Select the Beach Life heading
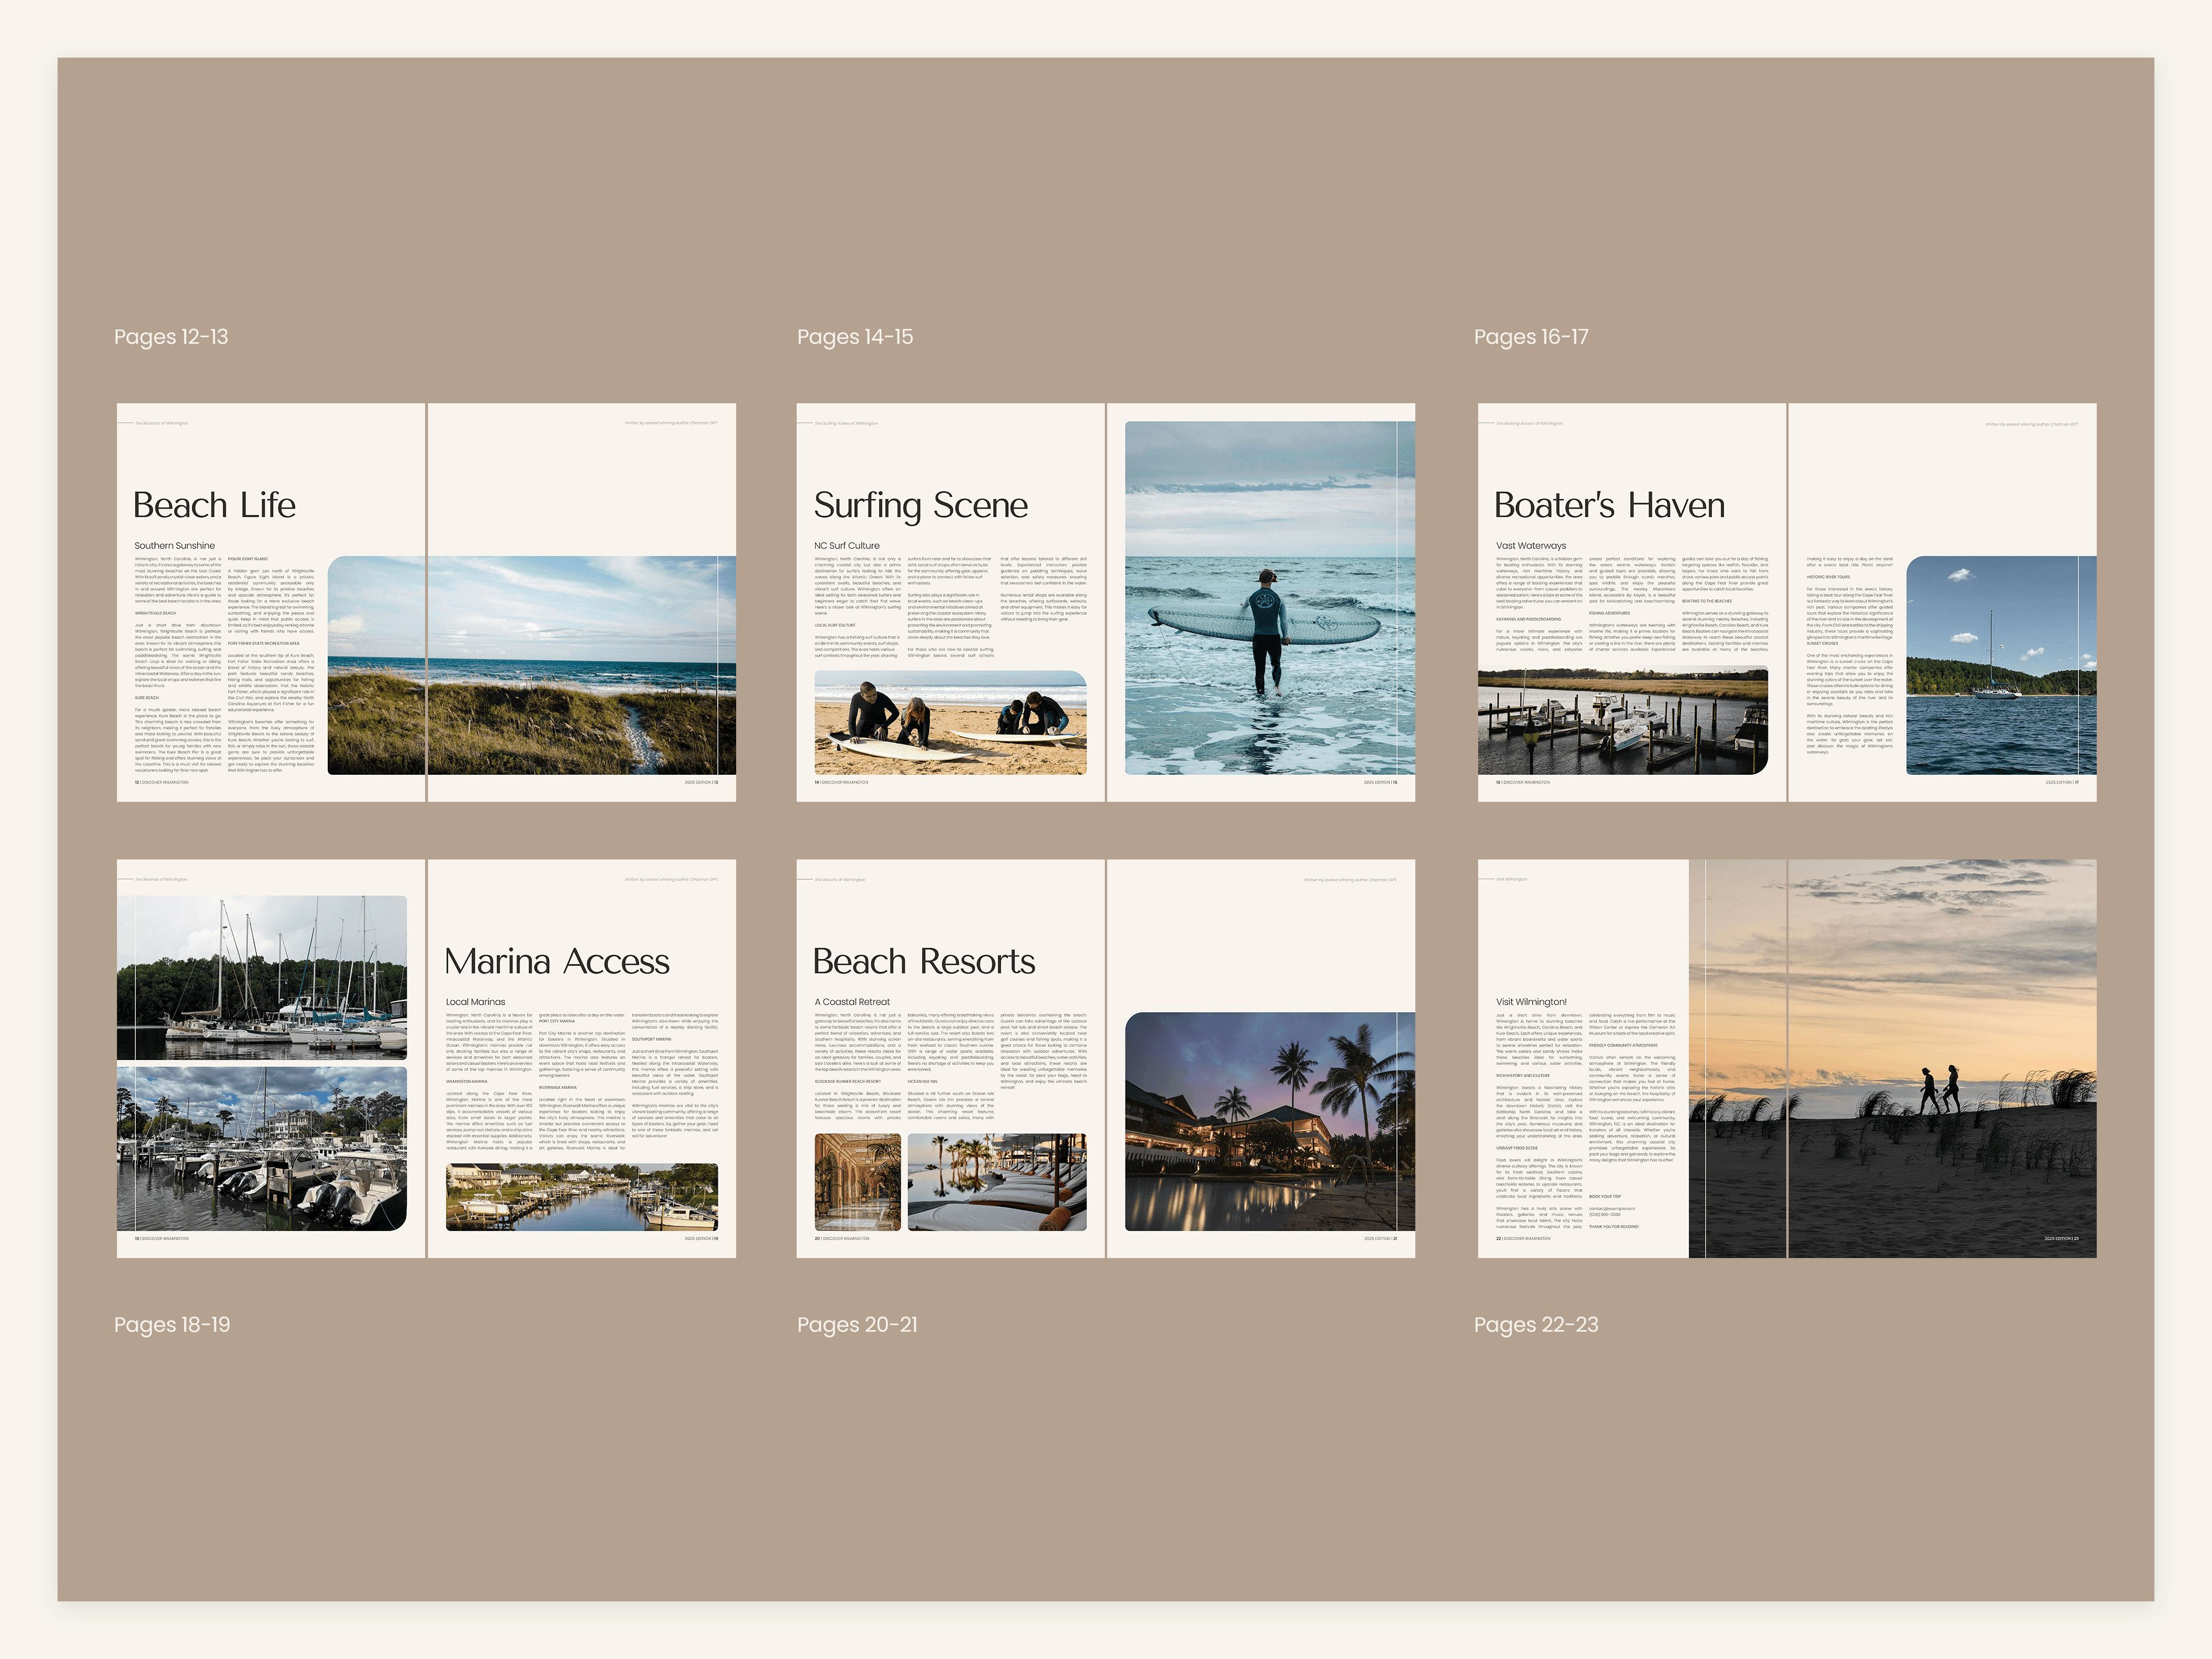This screenshot has height=1659, width=2212. pyautogui.click(x=214, y=505)
